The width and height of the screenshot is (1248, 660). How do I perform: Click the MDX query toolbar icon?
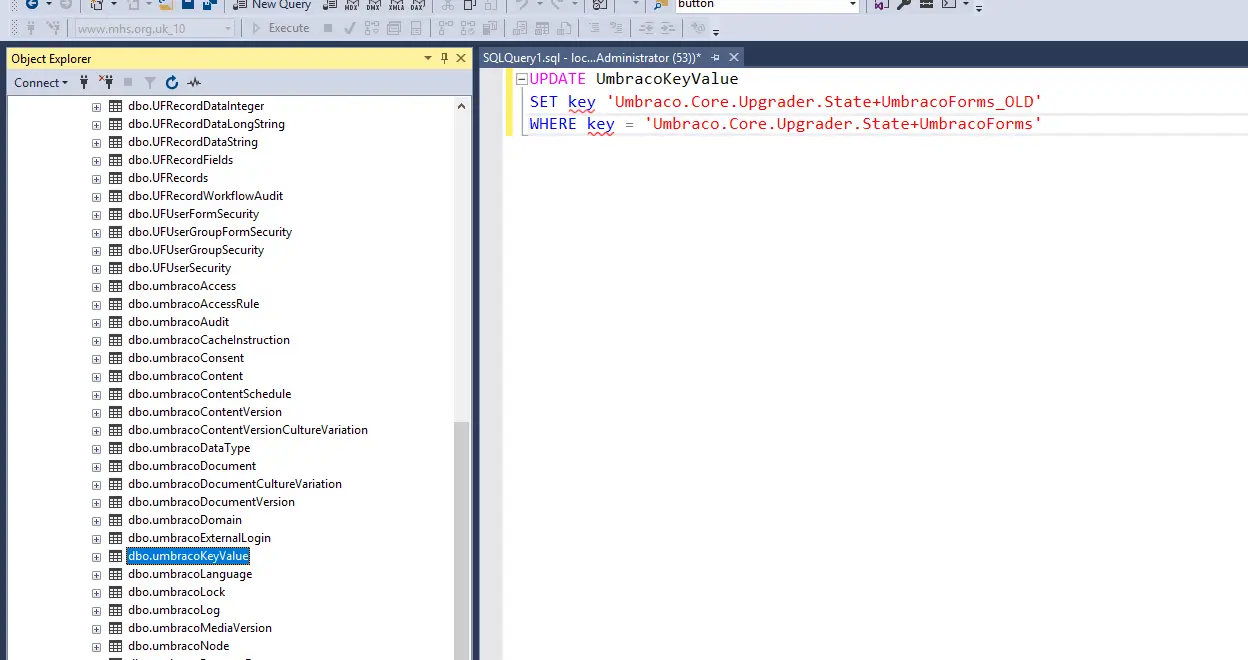point(352,5)
